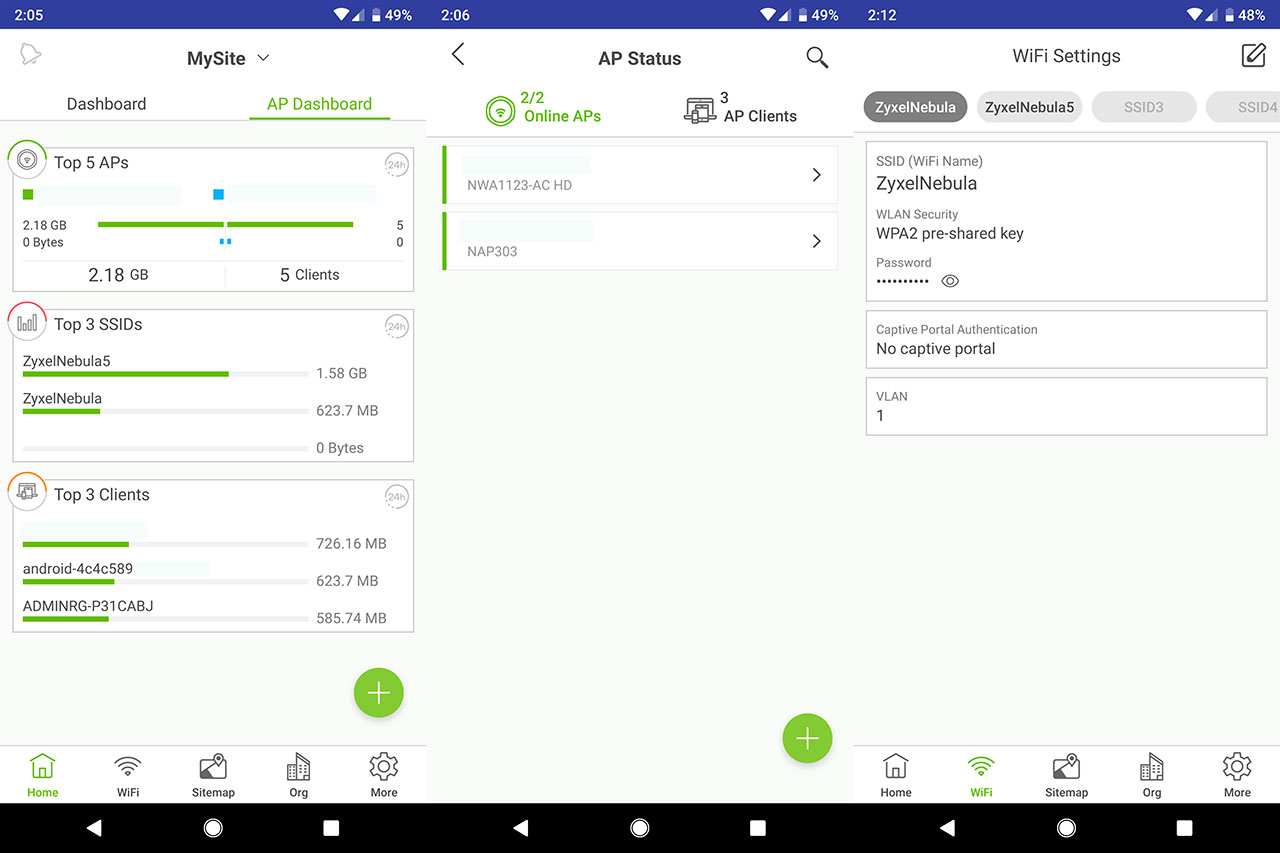Open the 24h time range on Top 5 APs
The height and width of the screenshot is (853, 1280).
pos(397,165)
